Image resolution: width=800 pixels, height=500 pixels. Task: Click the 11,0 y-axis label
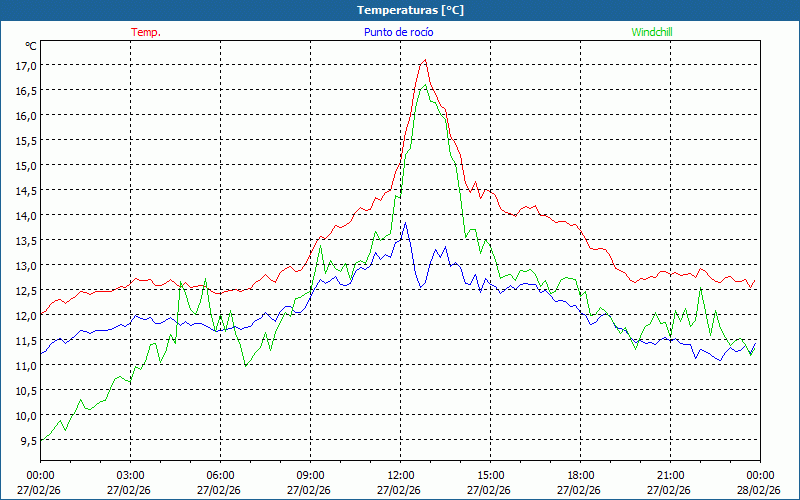click(25, 365)
